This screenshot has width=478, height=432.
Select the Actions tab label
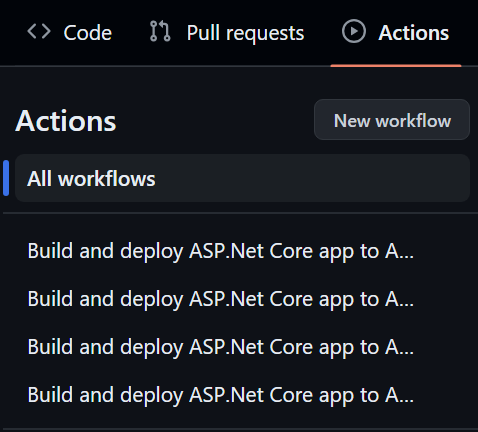click(414, 33)
